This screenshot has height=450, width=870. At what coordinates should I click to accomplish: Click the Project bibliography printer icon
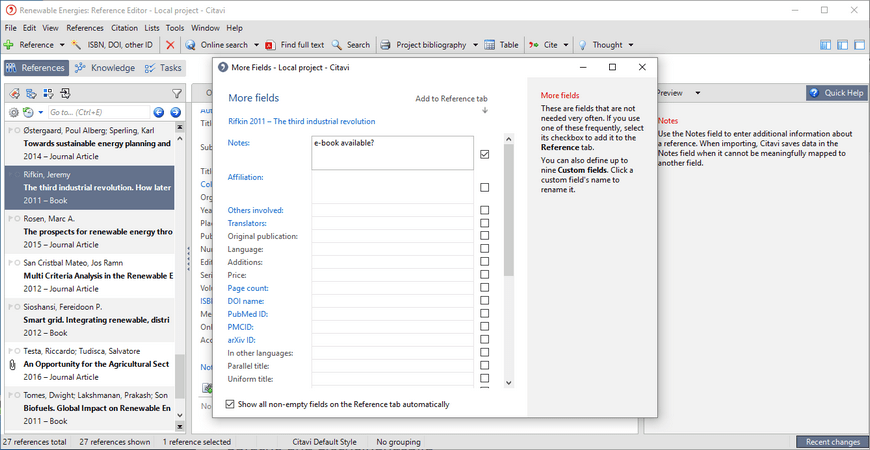click(386, 45)
